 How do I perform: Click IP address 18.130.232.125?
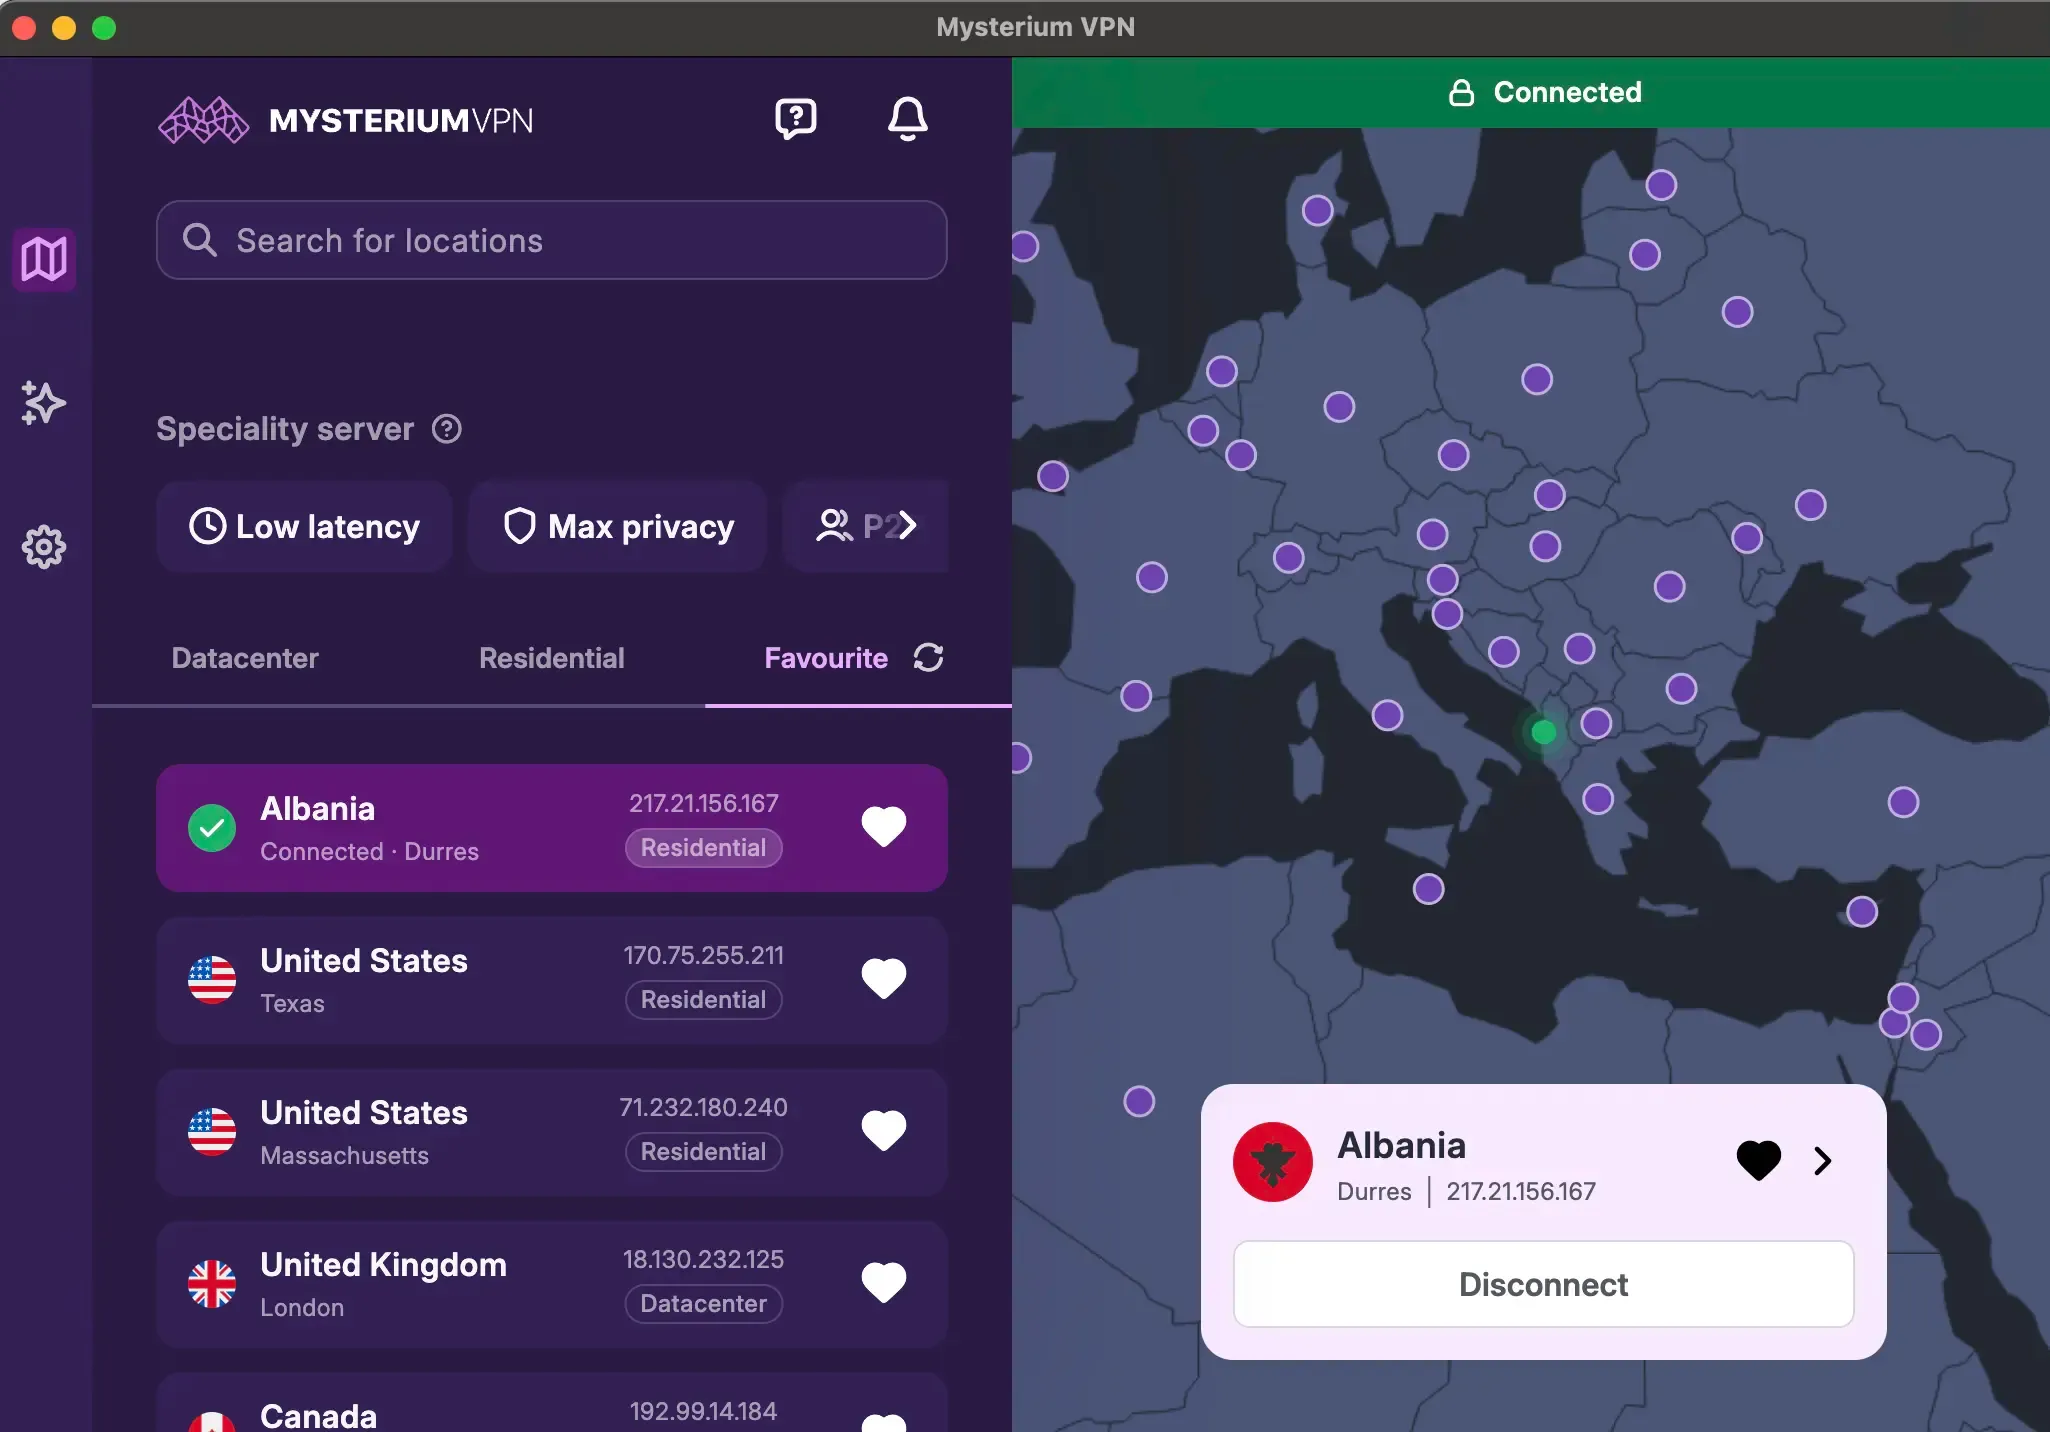[704, 1259]
